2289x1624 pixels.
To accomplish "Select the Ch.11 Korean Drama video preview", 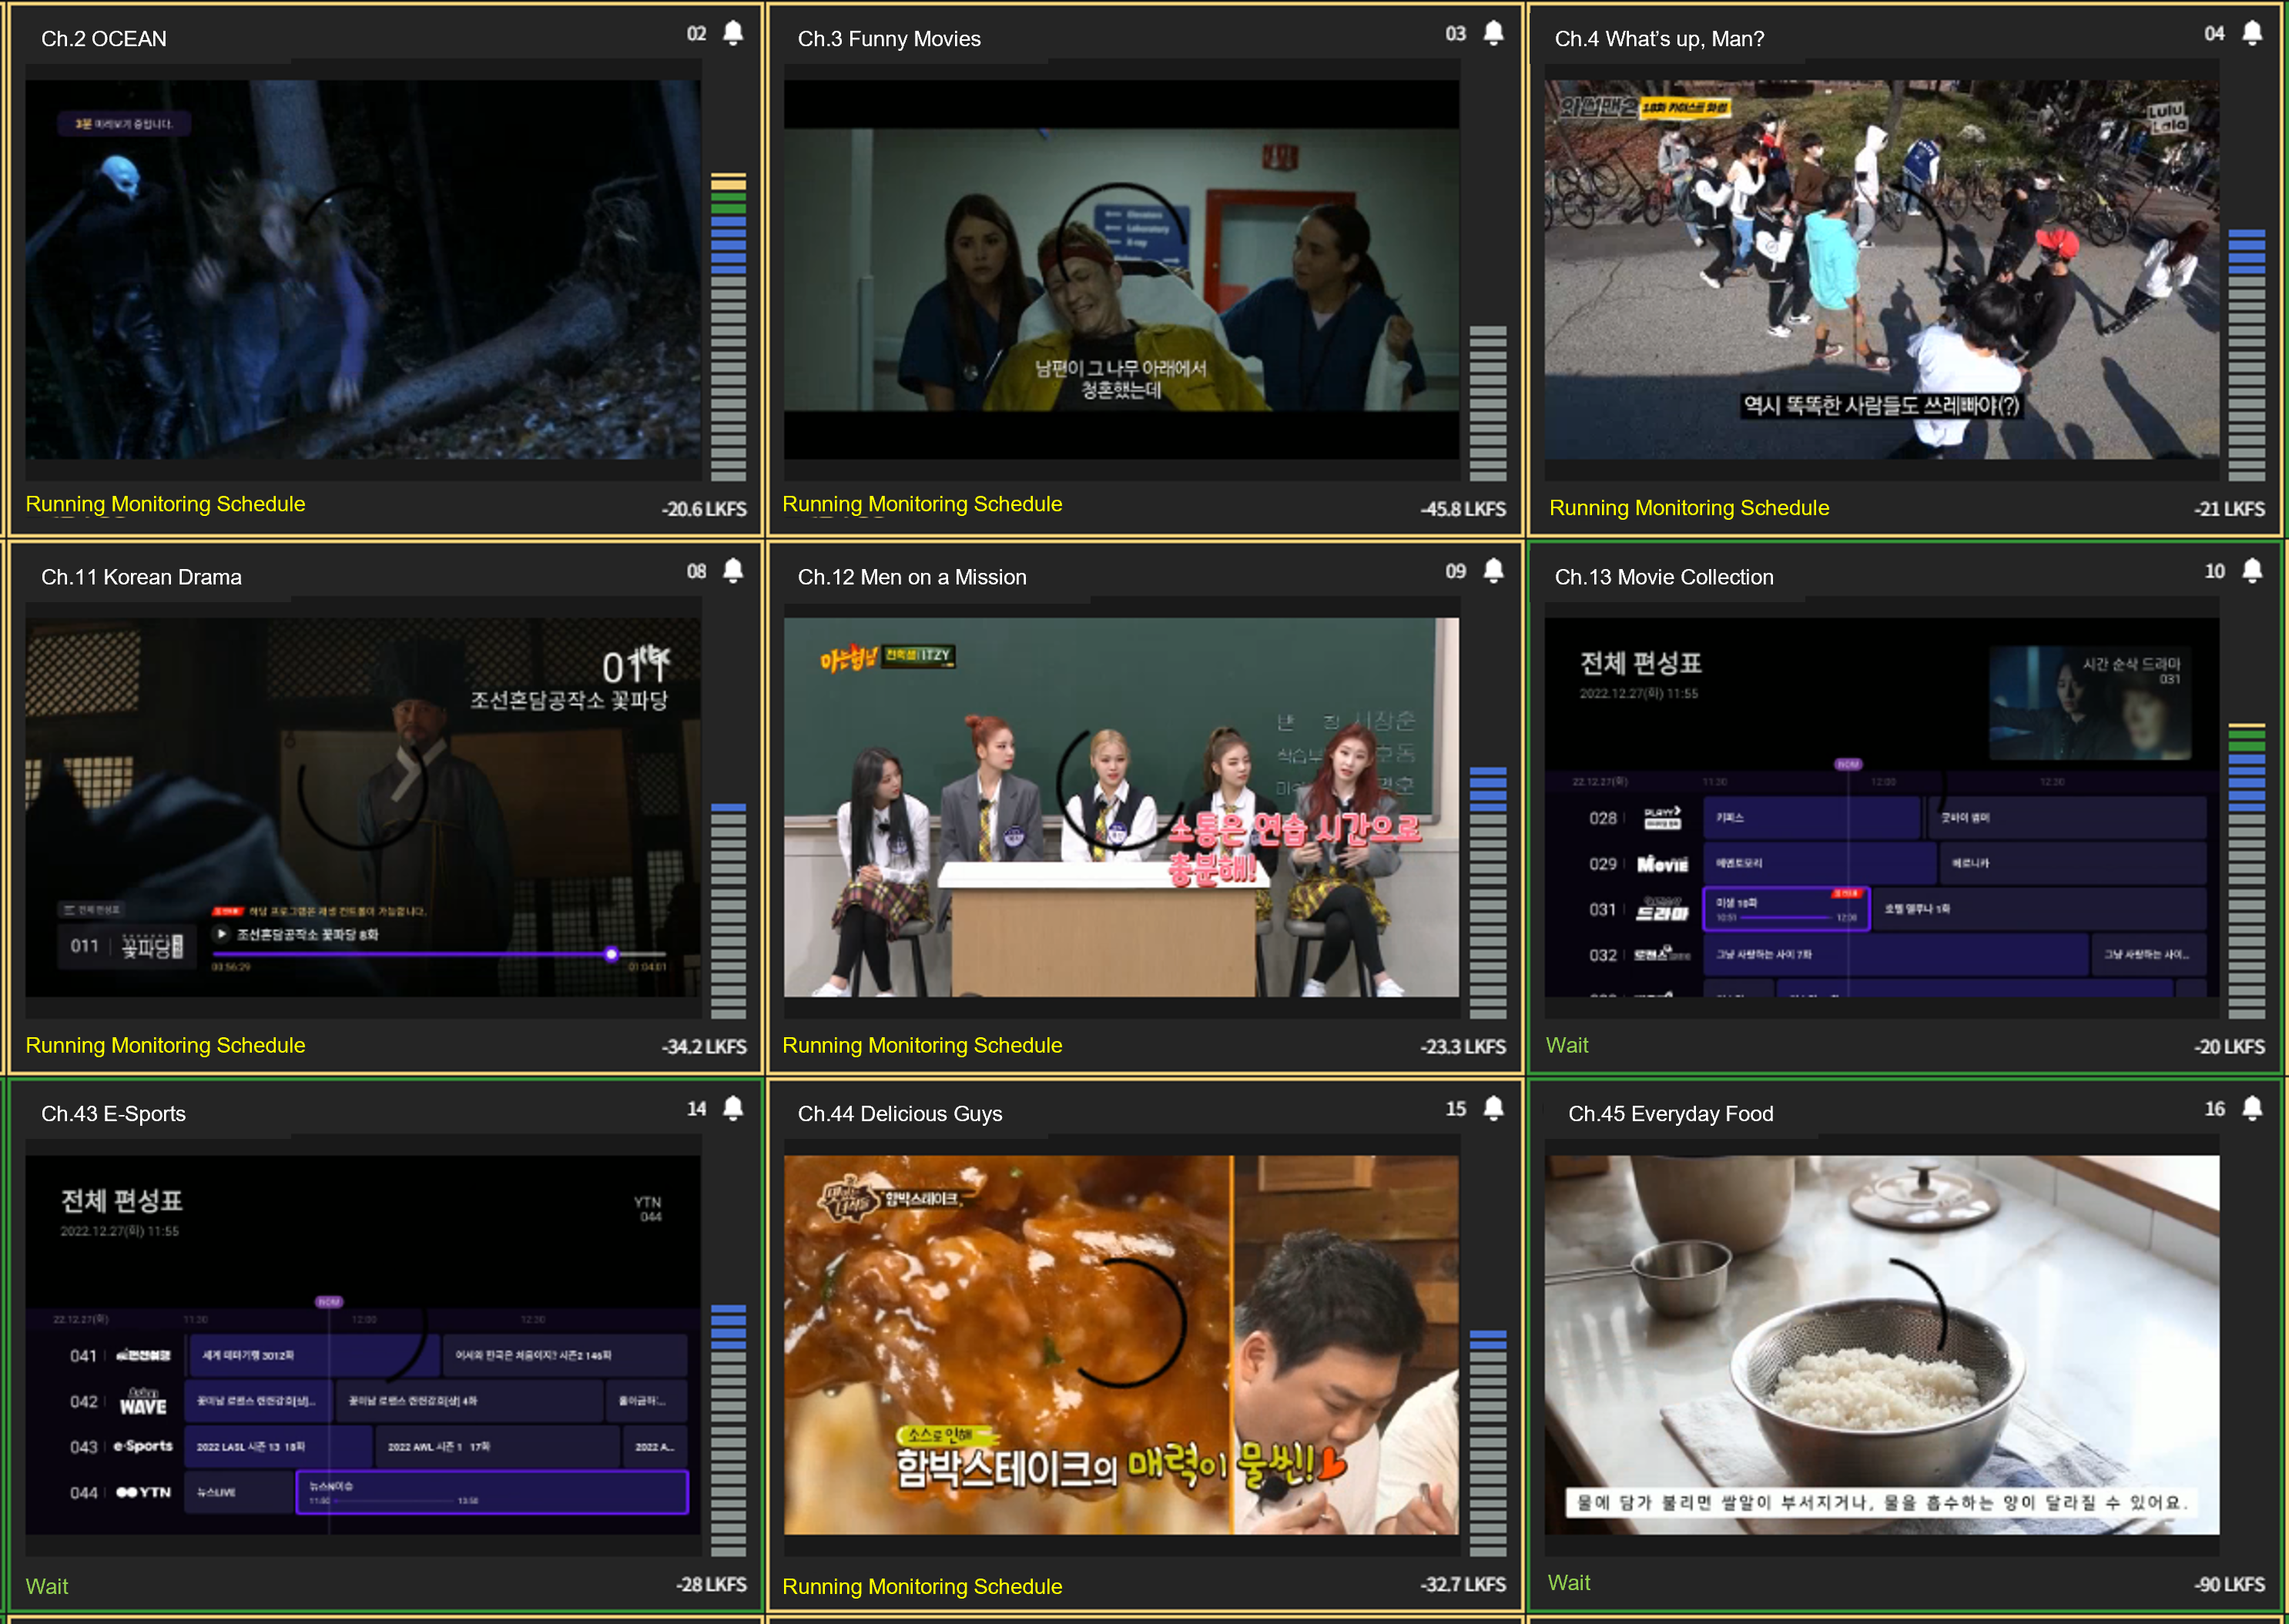I will click(x=363, y=807).
